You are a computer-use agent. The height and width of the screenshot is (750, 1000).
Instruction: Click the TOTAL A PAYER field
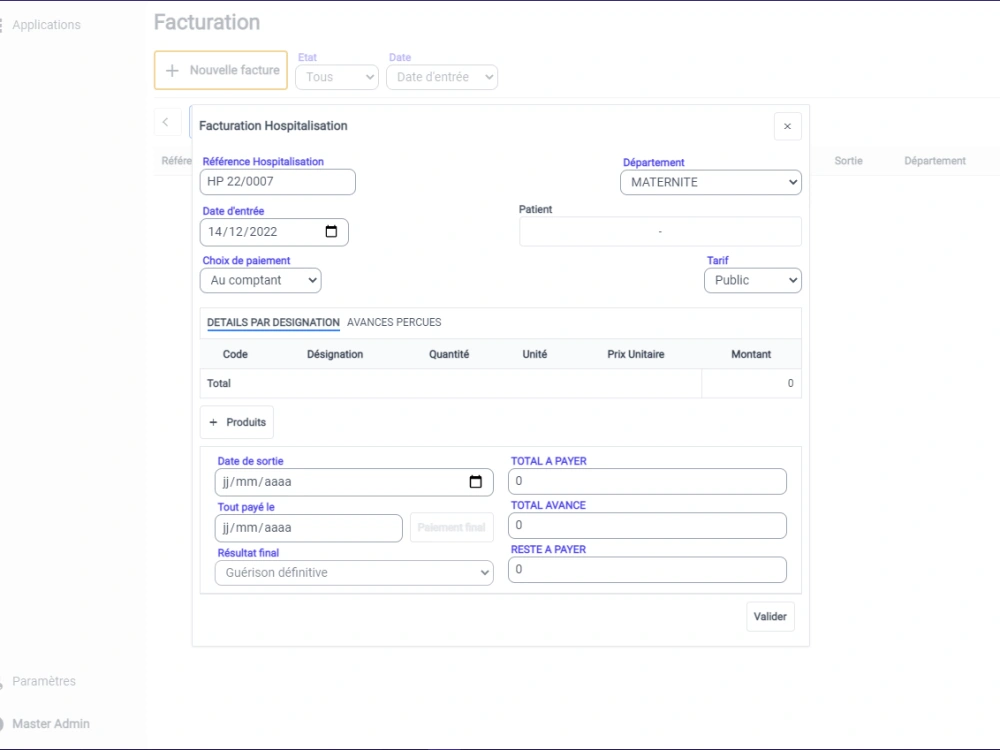click(x=647, y=482)
